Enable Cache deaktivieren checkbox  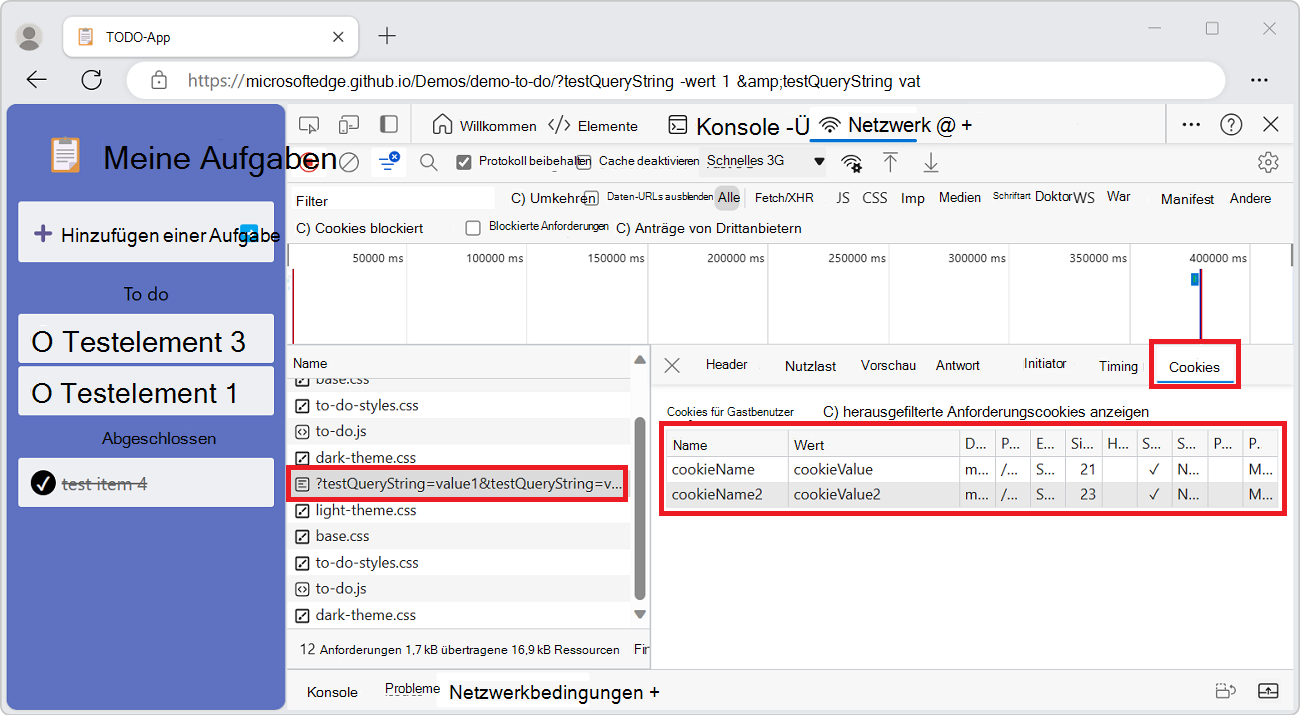tap(583, 162)
